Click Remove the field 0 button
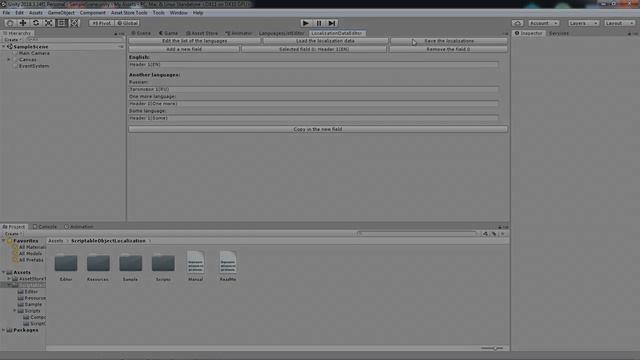Image resolution: width=640 pixels, height=360 pixels. point(448,49)
